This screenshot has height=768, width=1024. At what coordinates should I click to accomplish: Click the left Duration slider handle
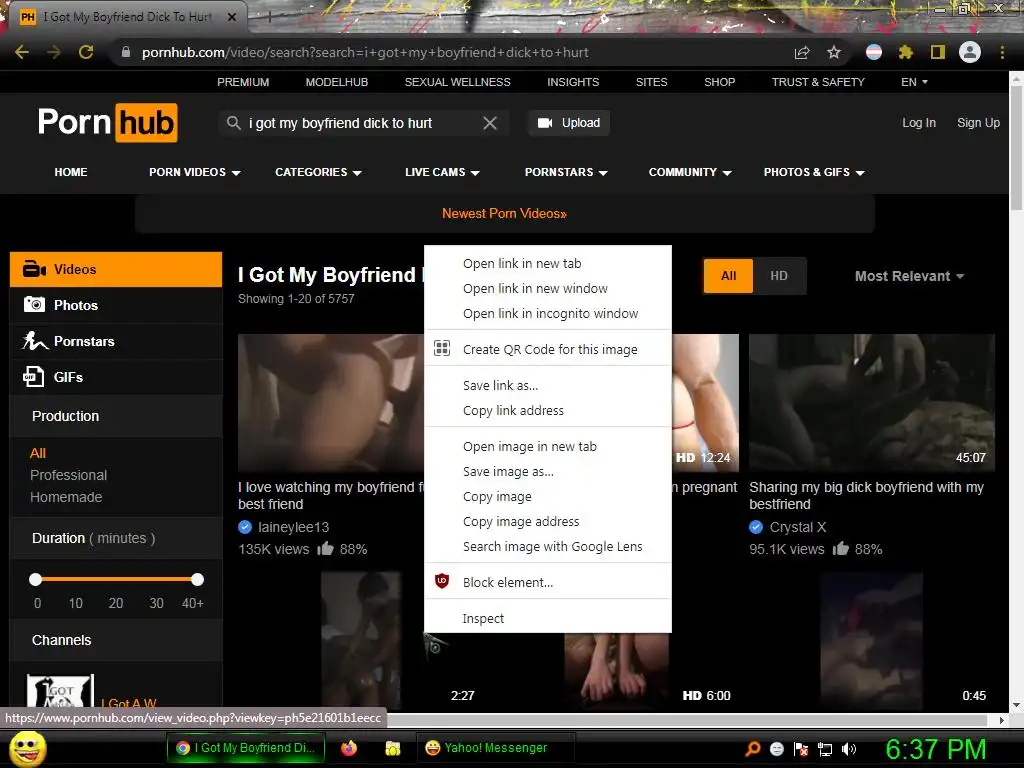35,579
